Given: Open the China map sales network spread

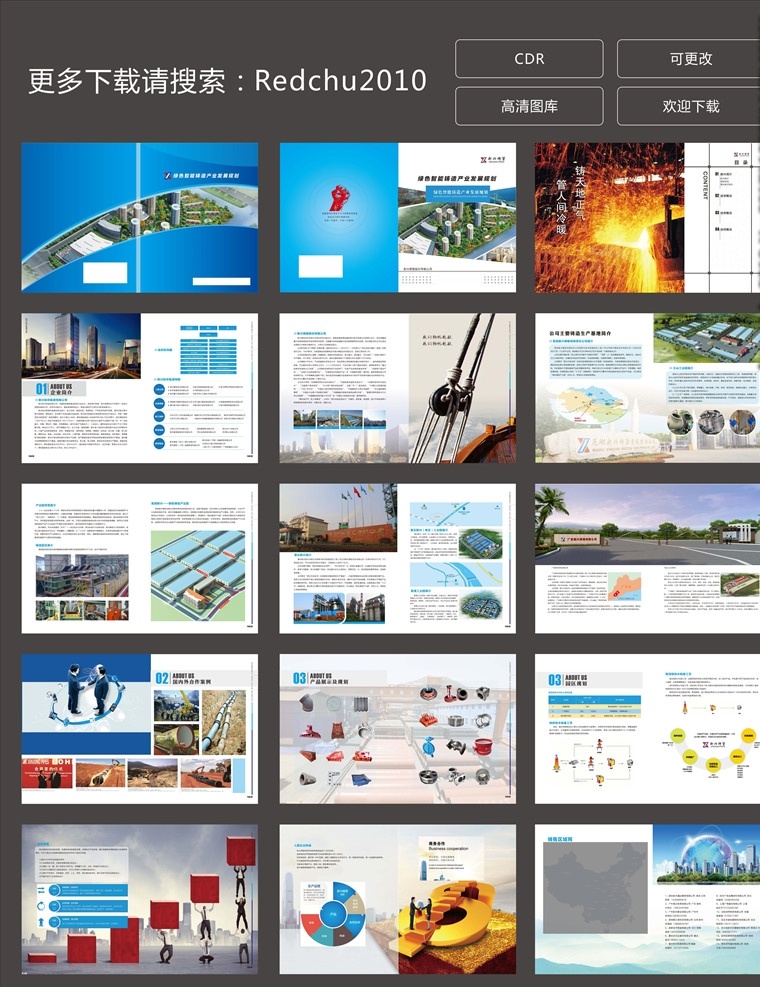Looking at the screenshot, I should [647, 900].
